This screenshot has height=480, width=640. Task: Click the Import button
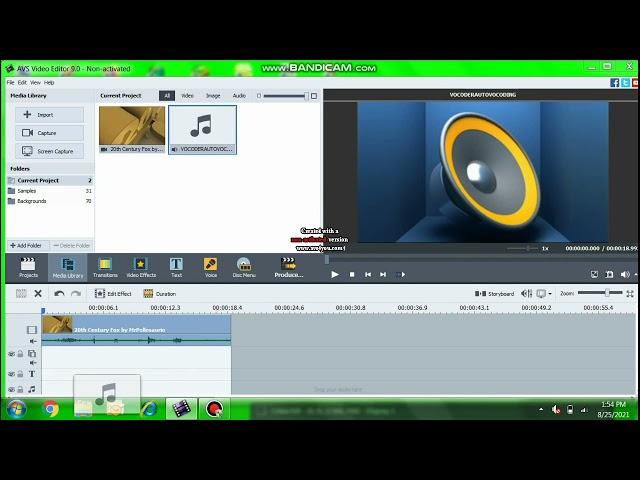(x=49, y=115)
